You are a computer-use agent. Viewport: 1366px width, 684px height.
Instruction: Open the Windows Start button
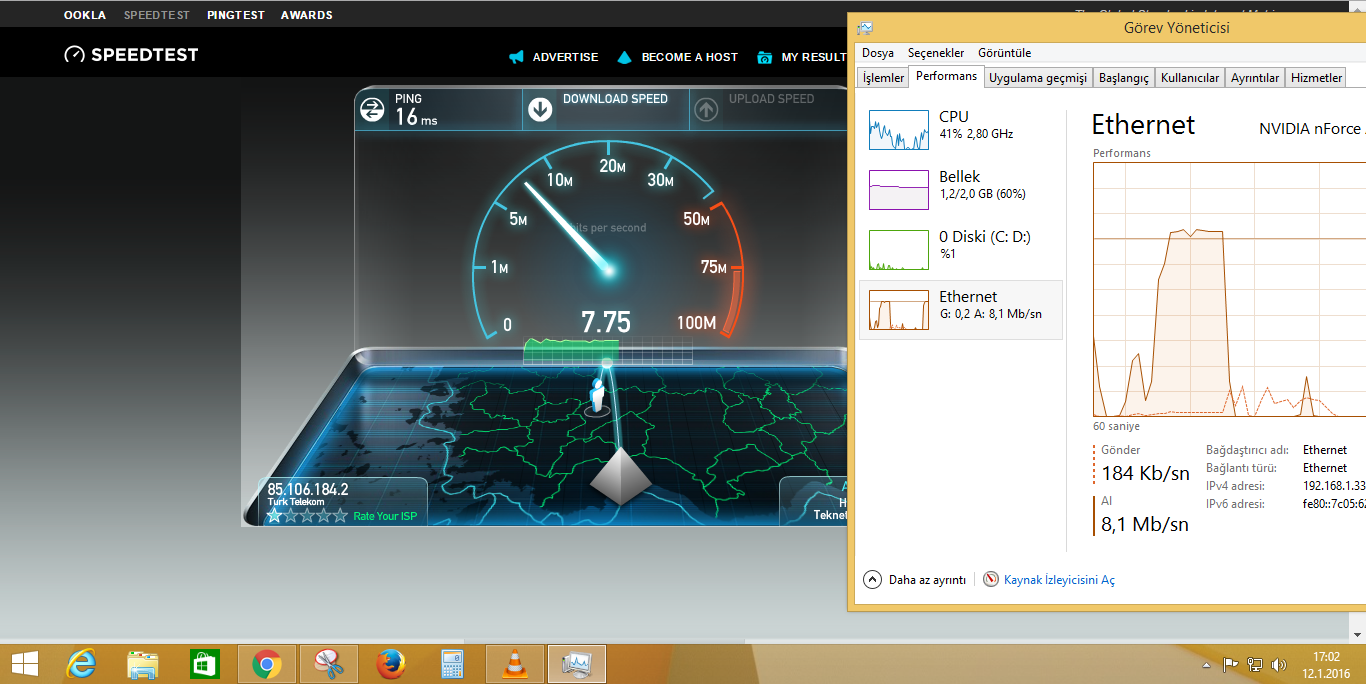click(x=24, y=663)
